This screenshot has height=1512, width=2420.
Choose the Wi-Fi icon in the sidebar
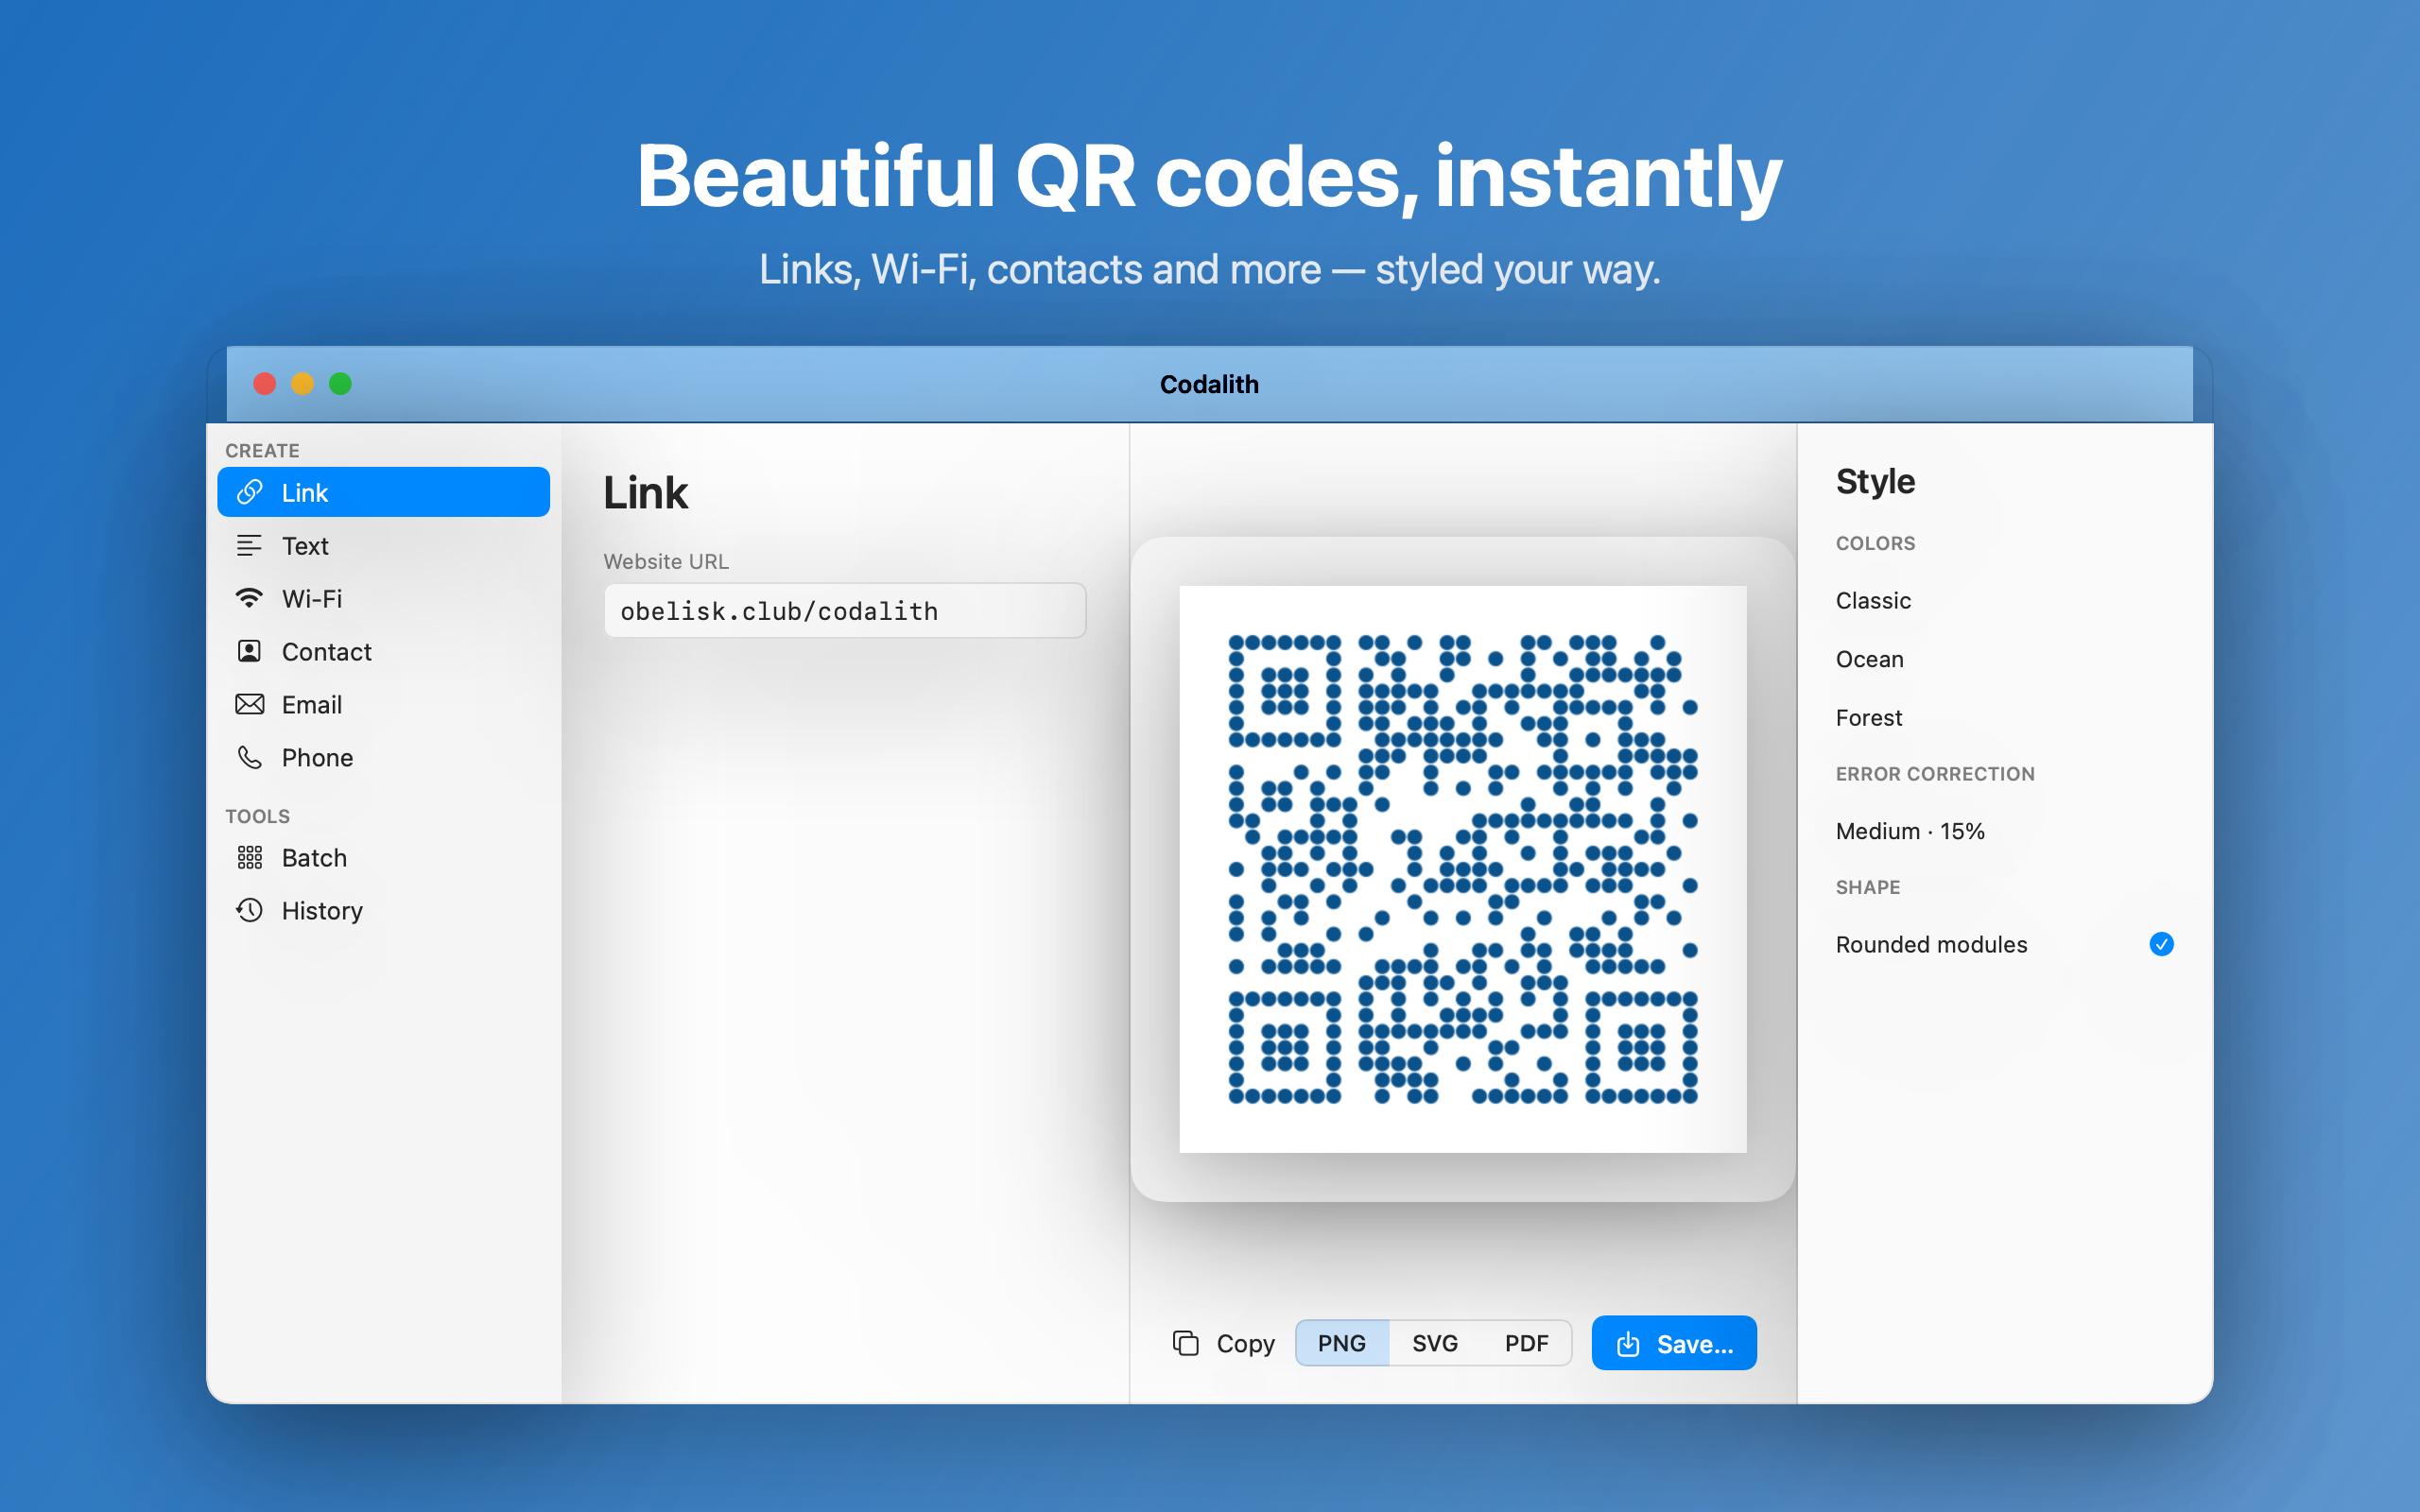pyautogui.click(x=249, y=598)
